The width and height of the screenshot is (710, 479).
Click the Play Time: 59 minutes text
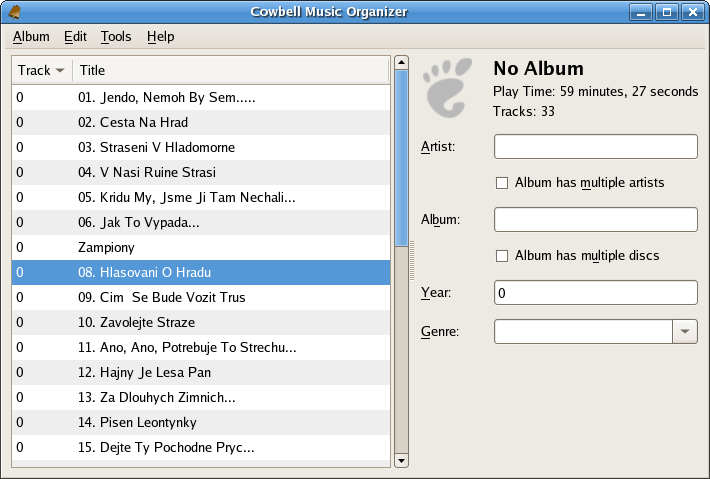(595, 91)
